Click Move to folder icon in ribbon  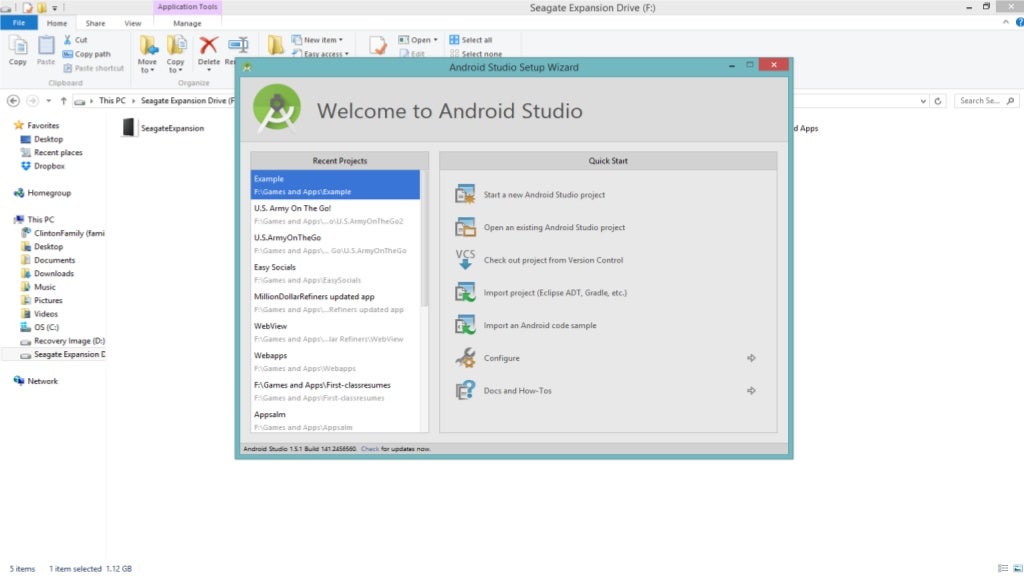148,46
